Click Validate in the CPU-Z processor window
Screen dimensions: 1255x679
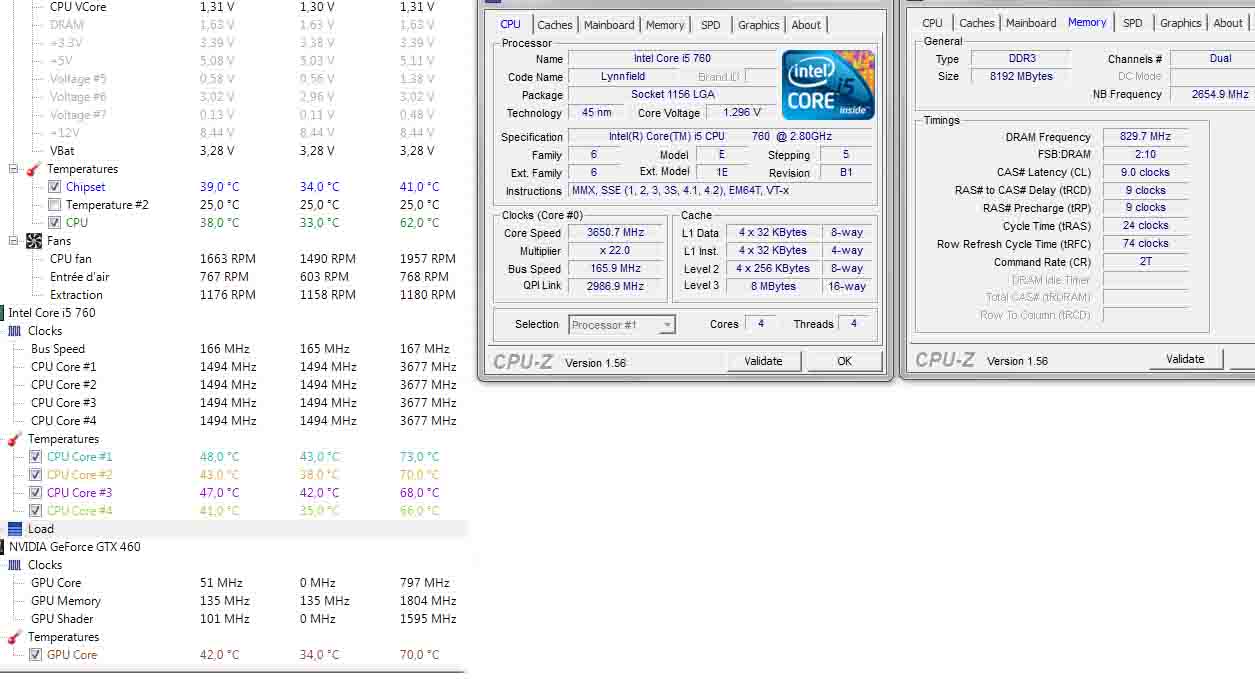(x=763, y=361)
